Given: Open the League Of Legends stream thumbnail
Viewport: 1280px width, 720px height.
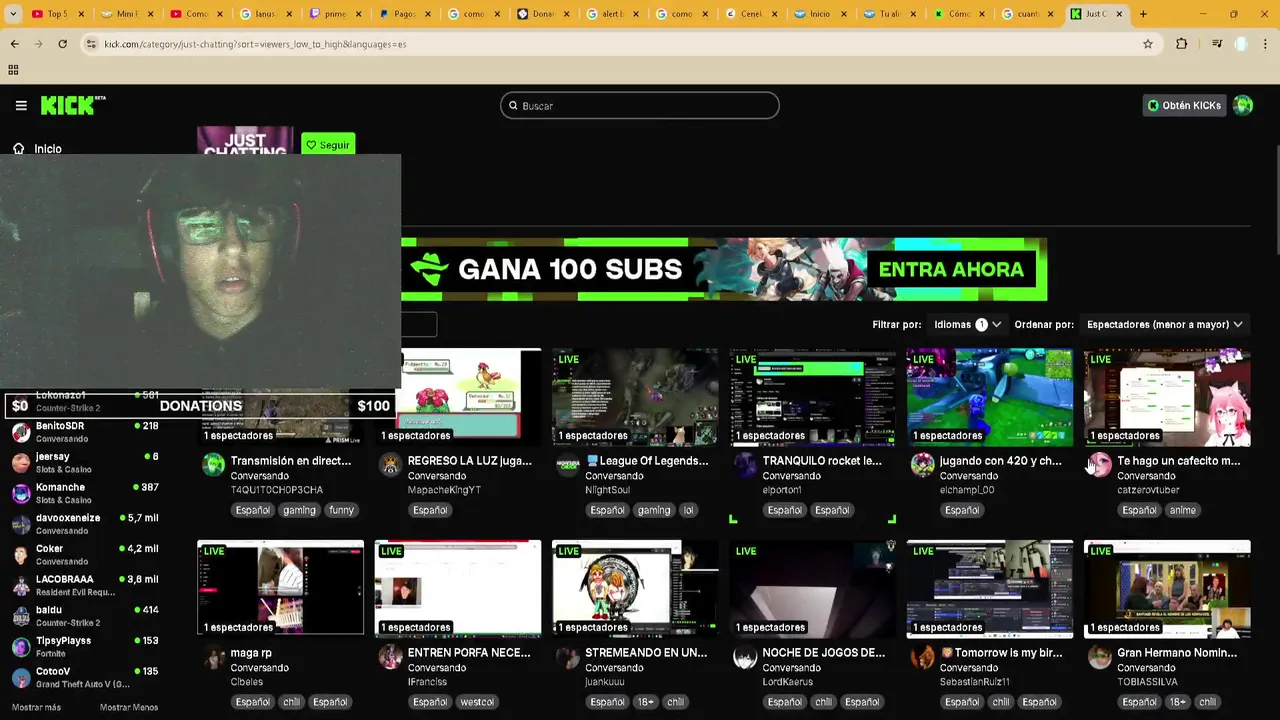Looking at the screenshot, I should (x=635, y=396).
